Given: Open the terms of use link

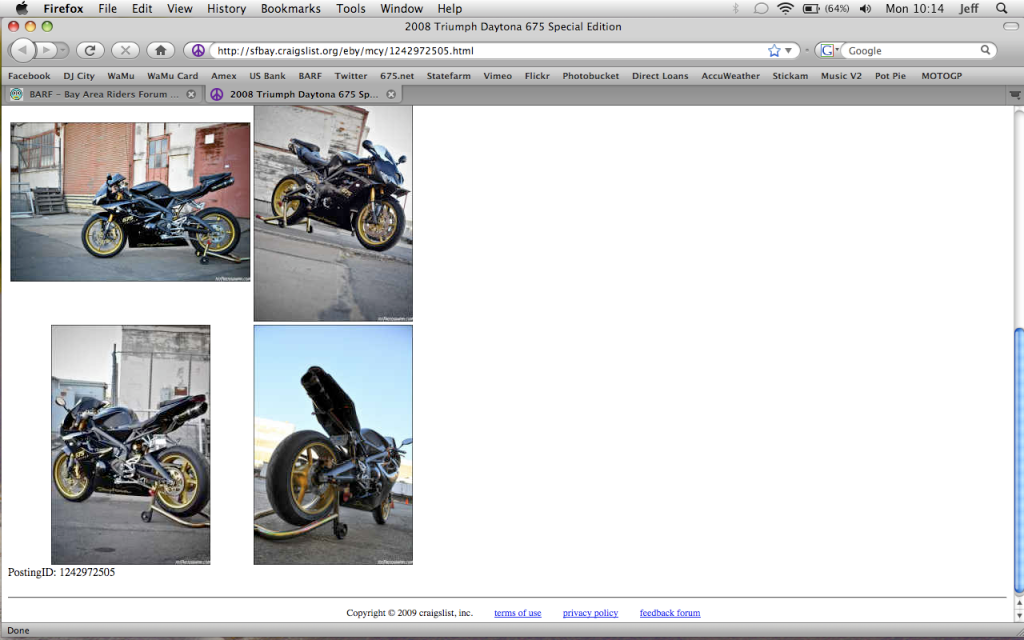Looking at the screenshot, I should (x=517, y=613).
